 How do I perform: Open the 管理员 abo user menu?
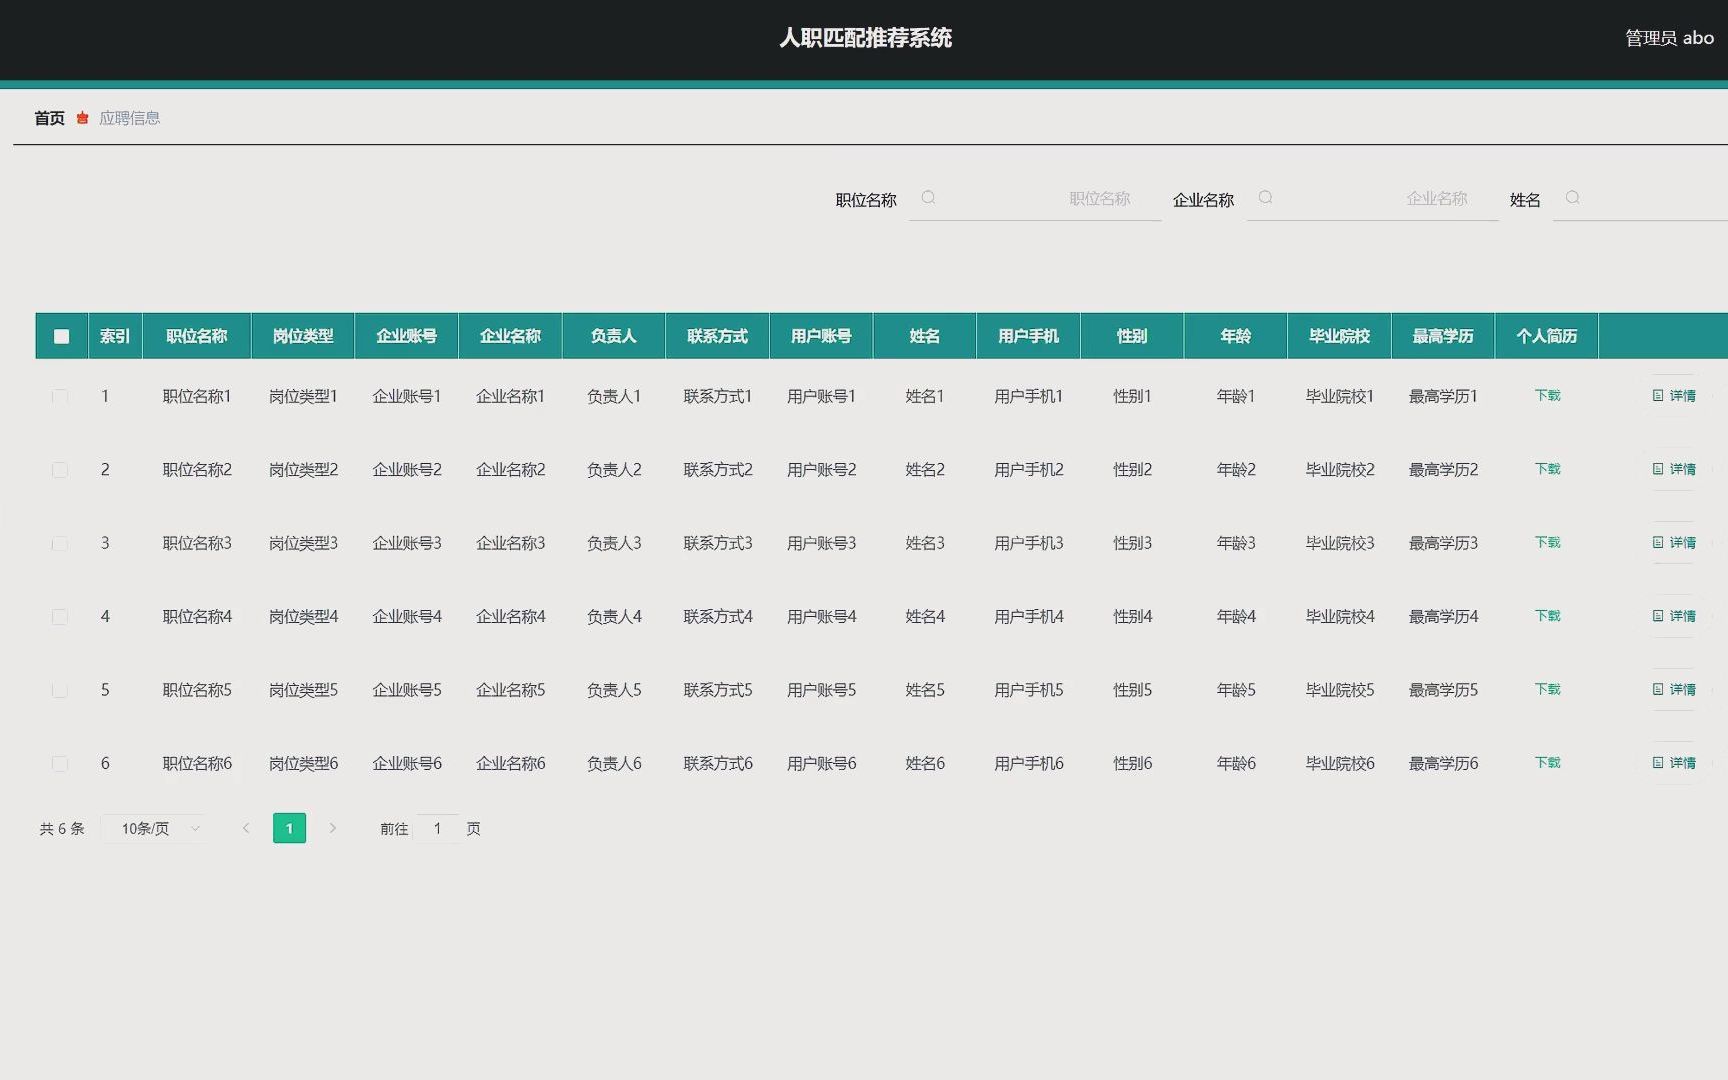pos(1669,38)
